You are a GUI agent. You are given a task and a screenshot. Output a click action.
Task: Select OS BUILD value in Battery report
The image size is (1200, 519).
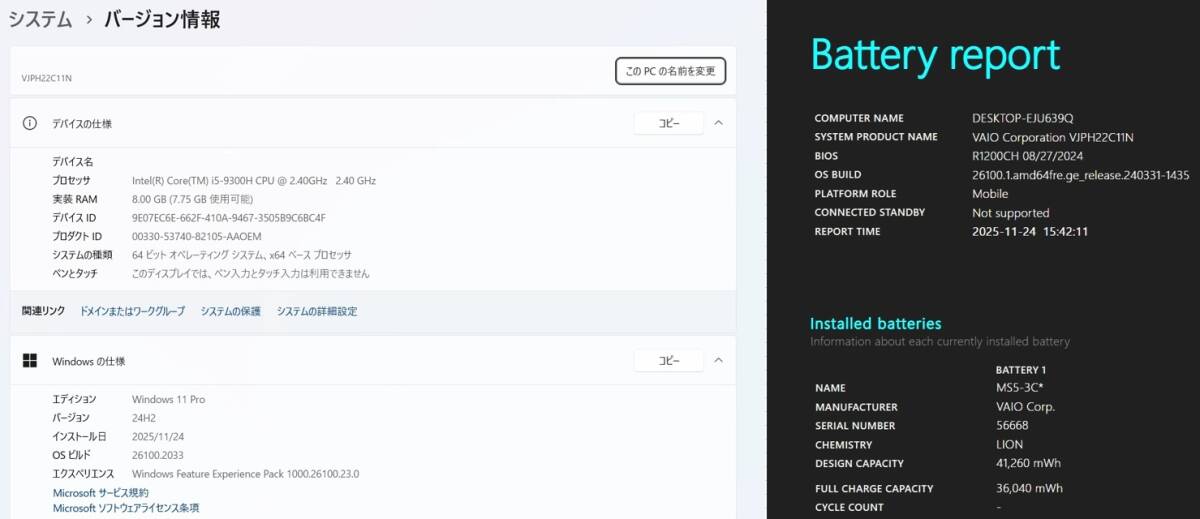pyautogui.click(x=1080, y=175)
